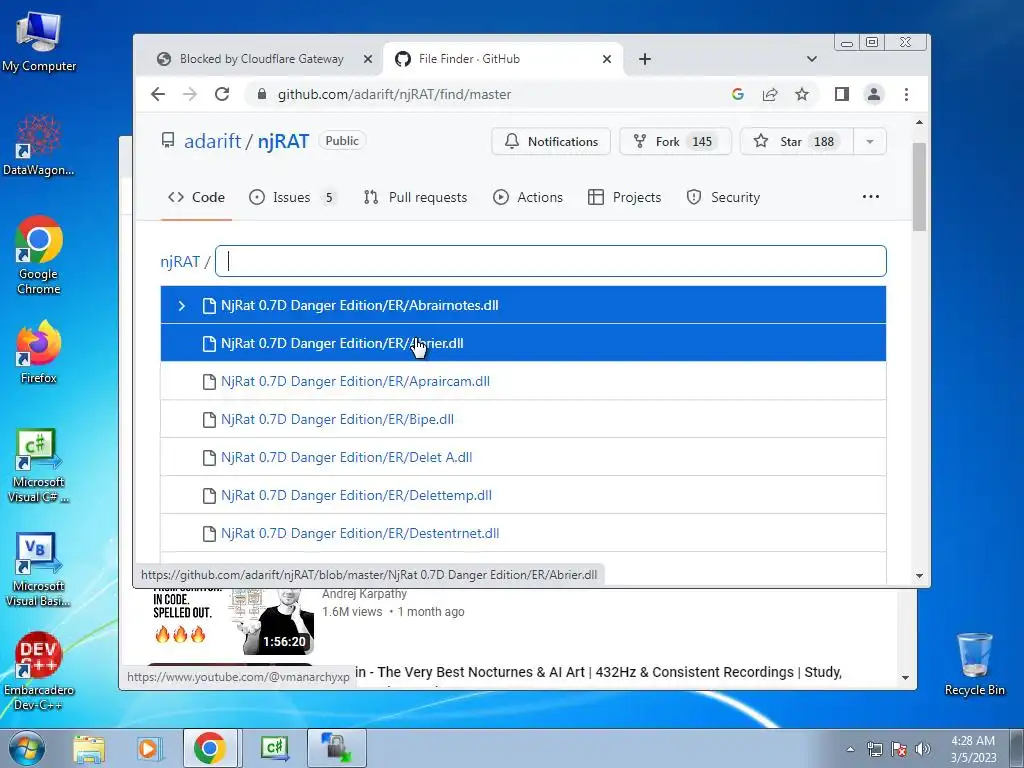Fork the repository with Fork button
Image resolution: width=1024 pixels, height=768 pixels.
675,141
